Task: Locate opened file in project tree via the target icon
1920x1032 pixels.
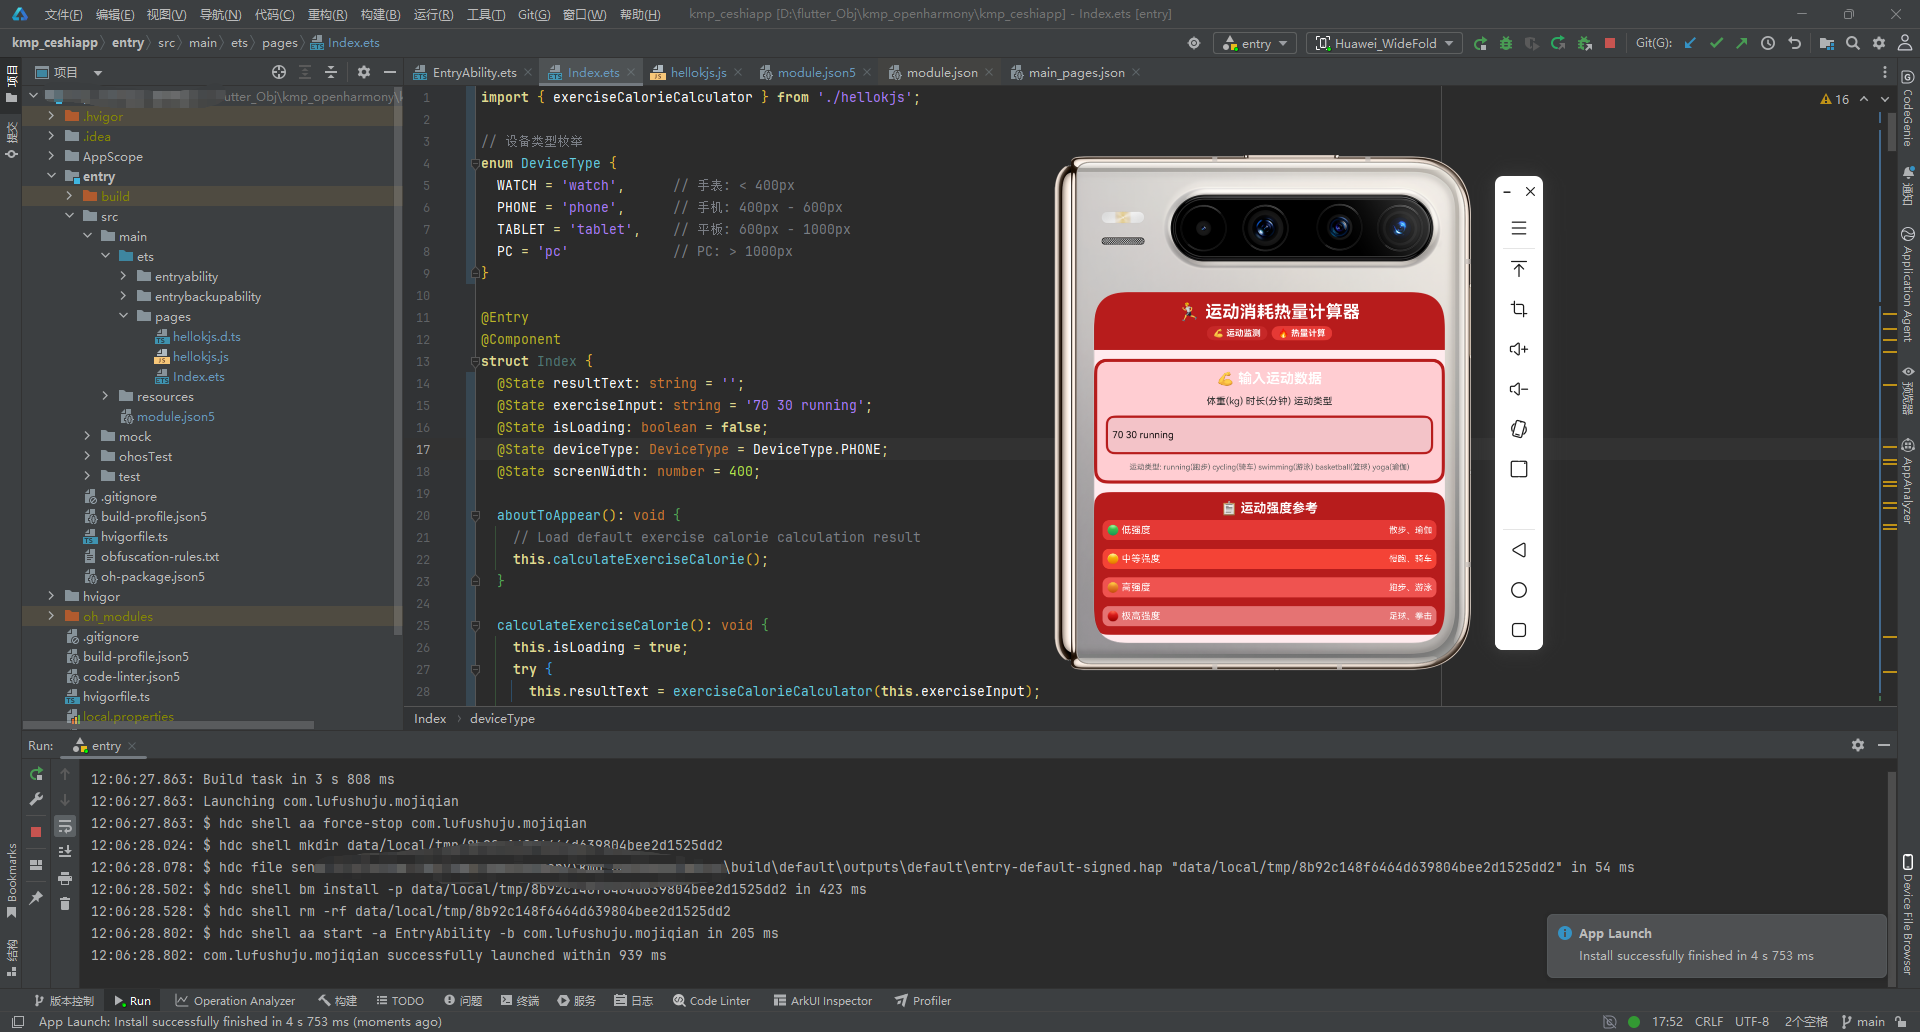Action: [279, 72]
